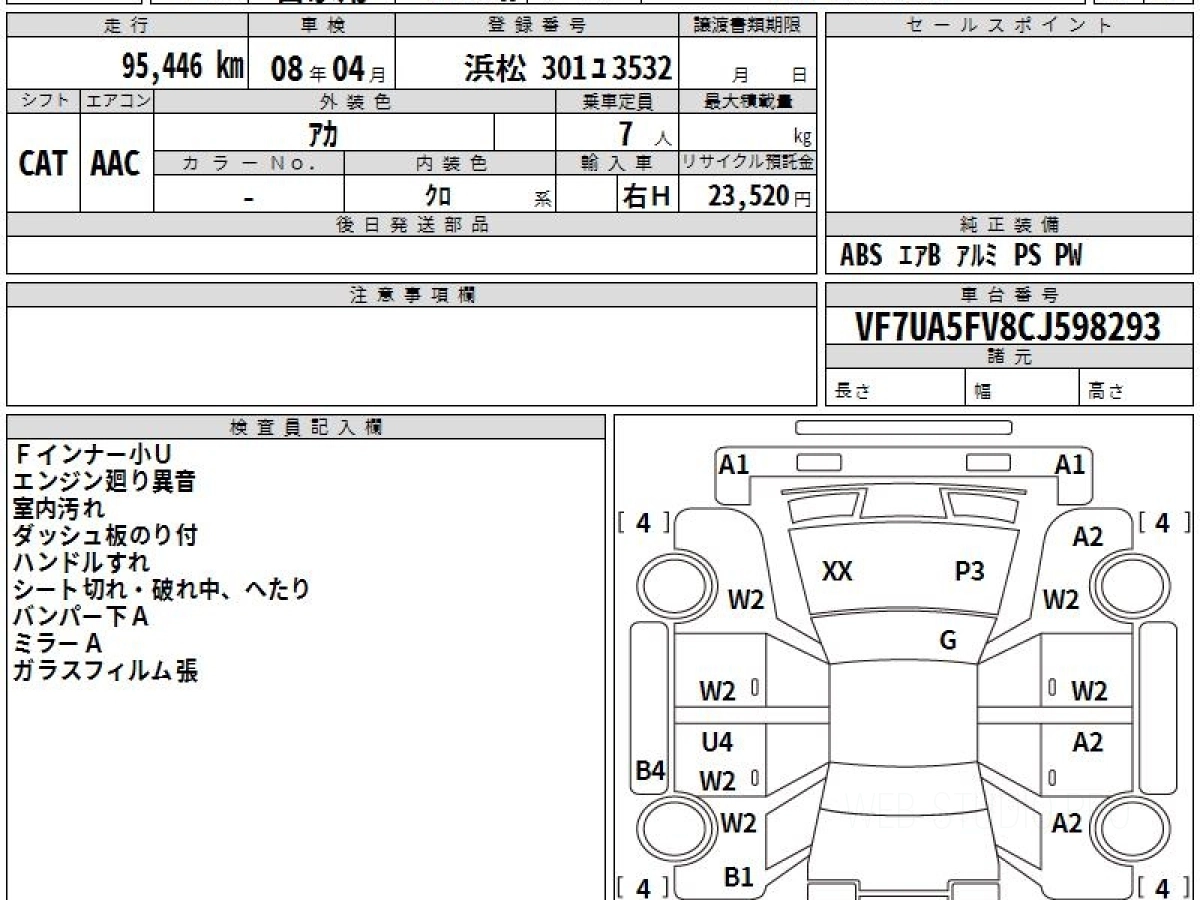Click the 諸元 header
The image size is (1200, 900).
click(1010, 357)
